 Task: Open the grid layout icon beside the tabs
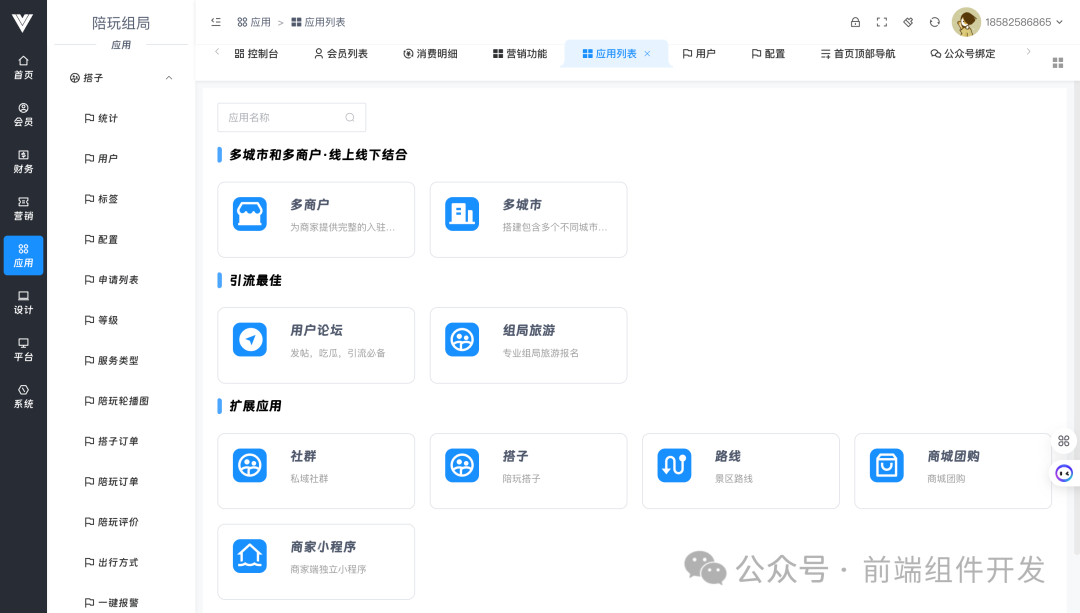pos(1057,62)
